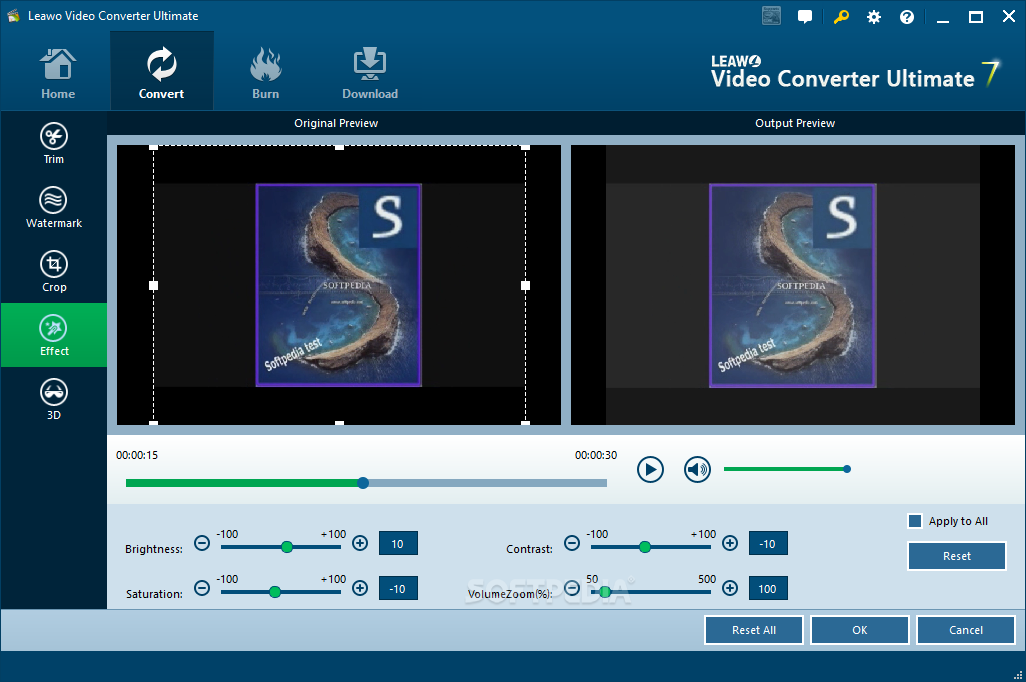Open the Watermark tool

point(54,207)
